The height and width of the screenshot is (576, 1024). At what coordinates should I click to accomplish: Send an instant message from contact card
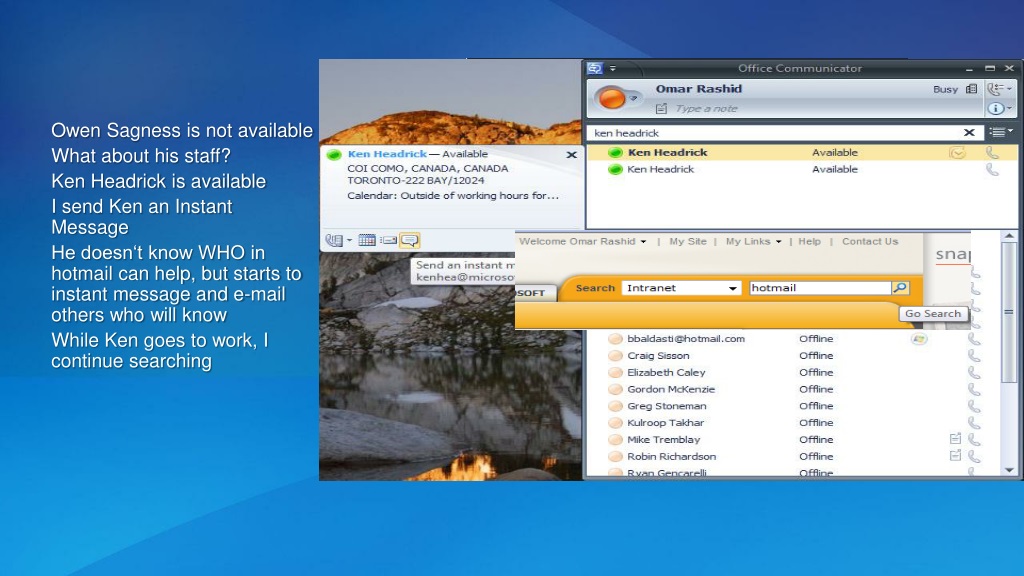click(x=409, y=240)
